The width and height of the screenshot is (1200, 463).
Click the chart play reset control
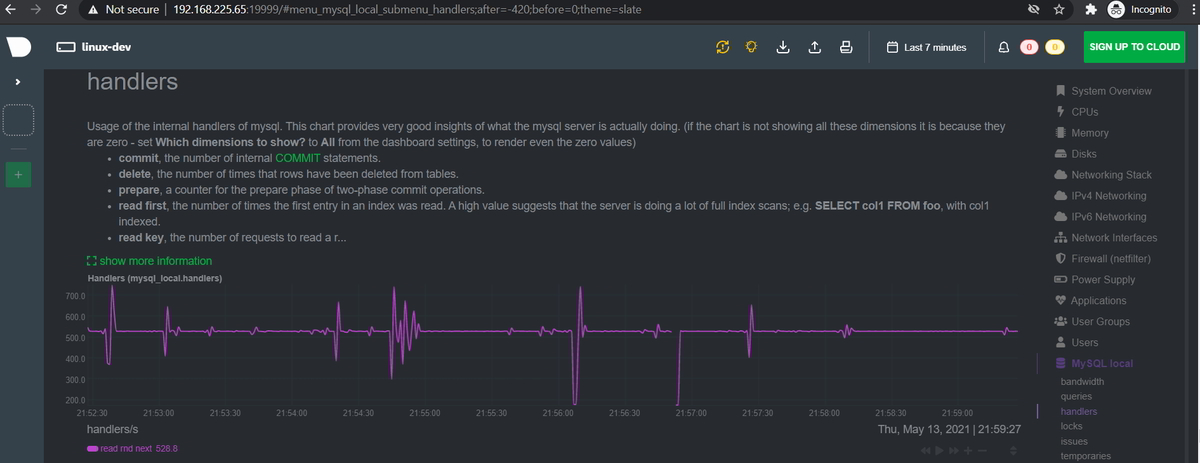pos(939,452)
